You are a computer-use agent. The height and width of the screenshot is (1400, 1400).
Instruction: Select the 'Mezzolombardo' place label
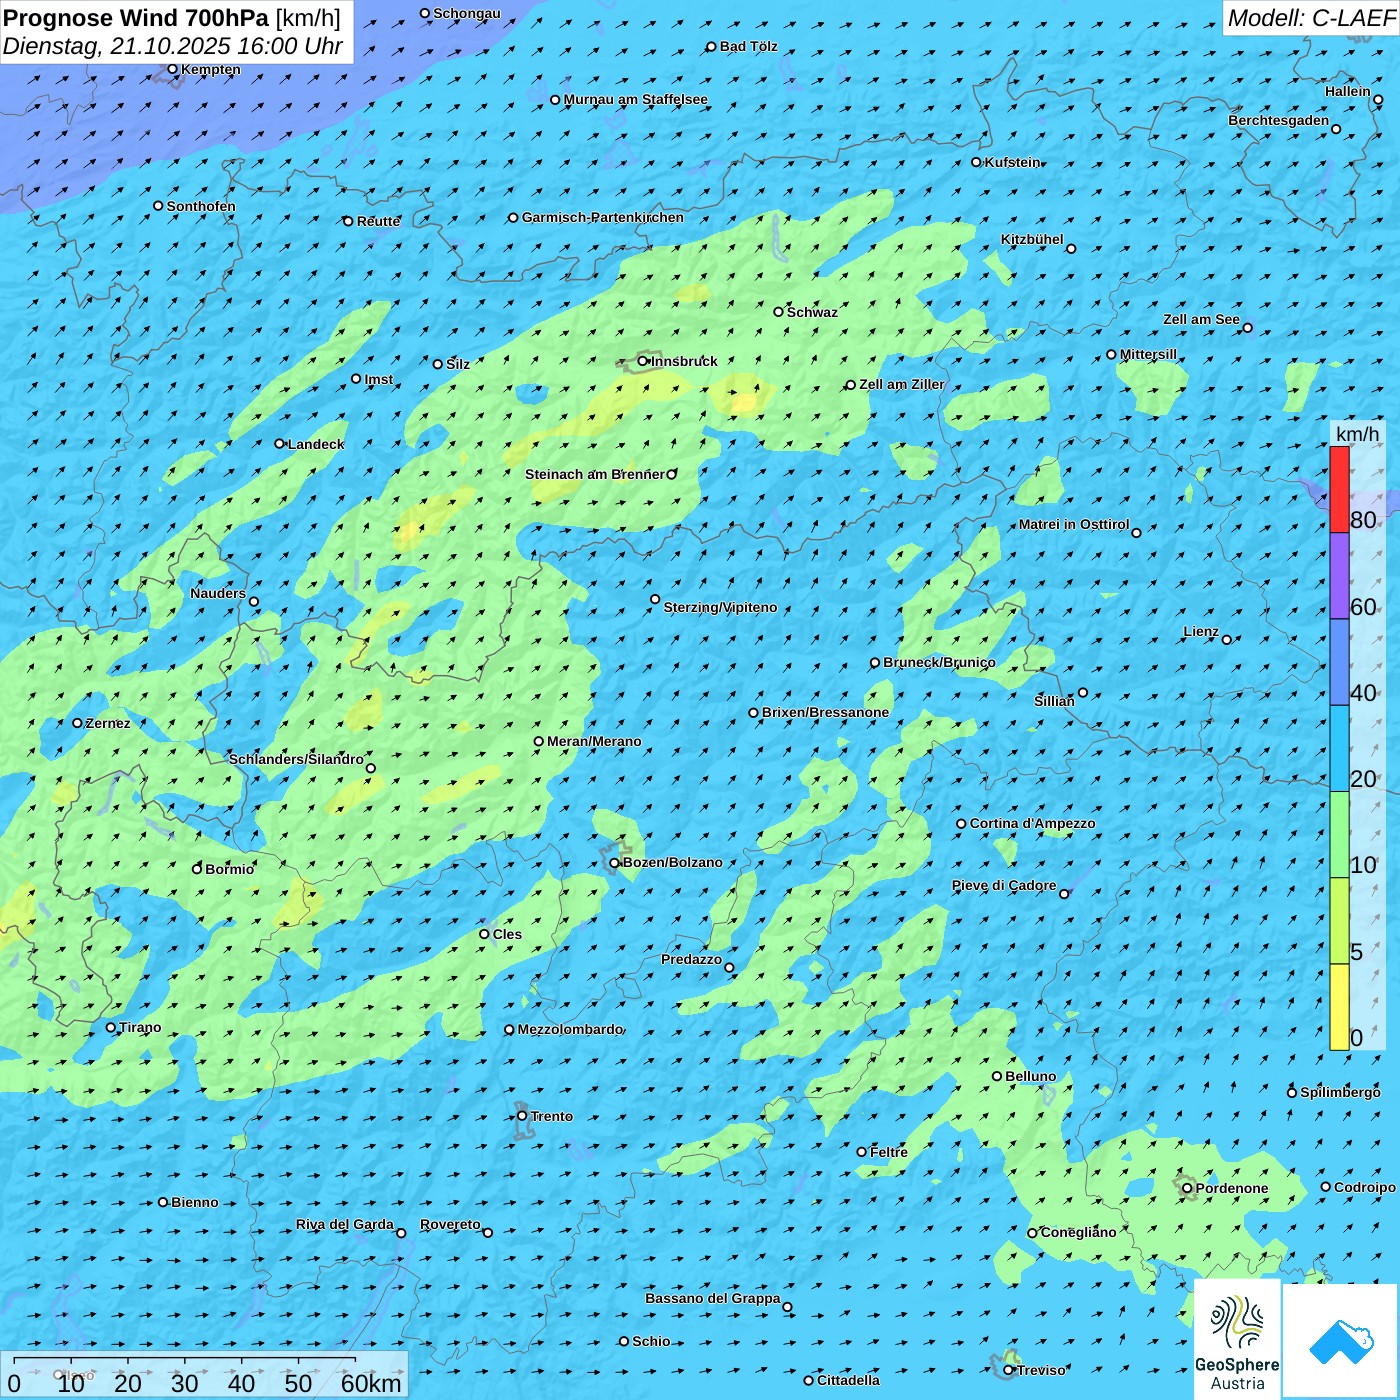[570, 1030]
